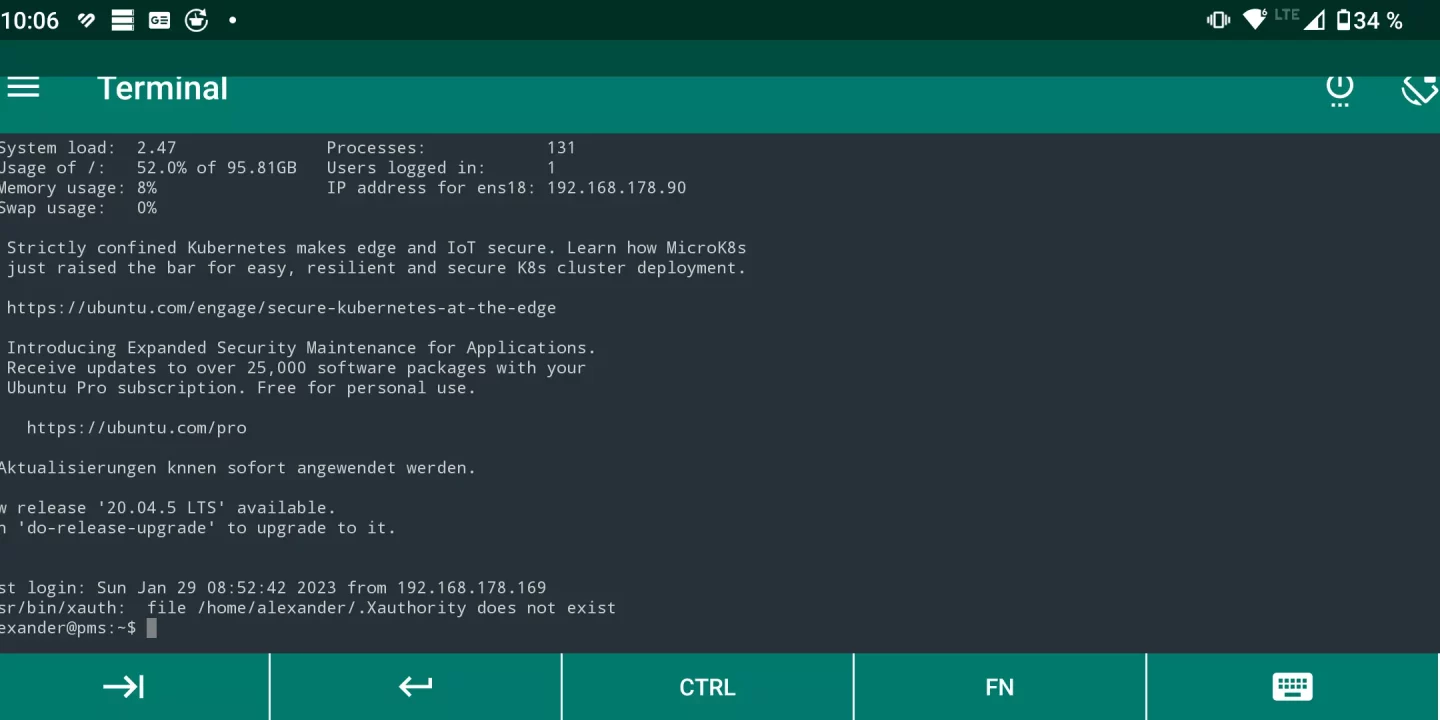Toggle the CTRL modifier key
The image size is (1440, 720).
707,687
